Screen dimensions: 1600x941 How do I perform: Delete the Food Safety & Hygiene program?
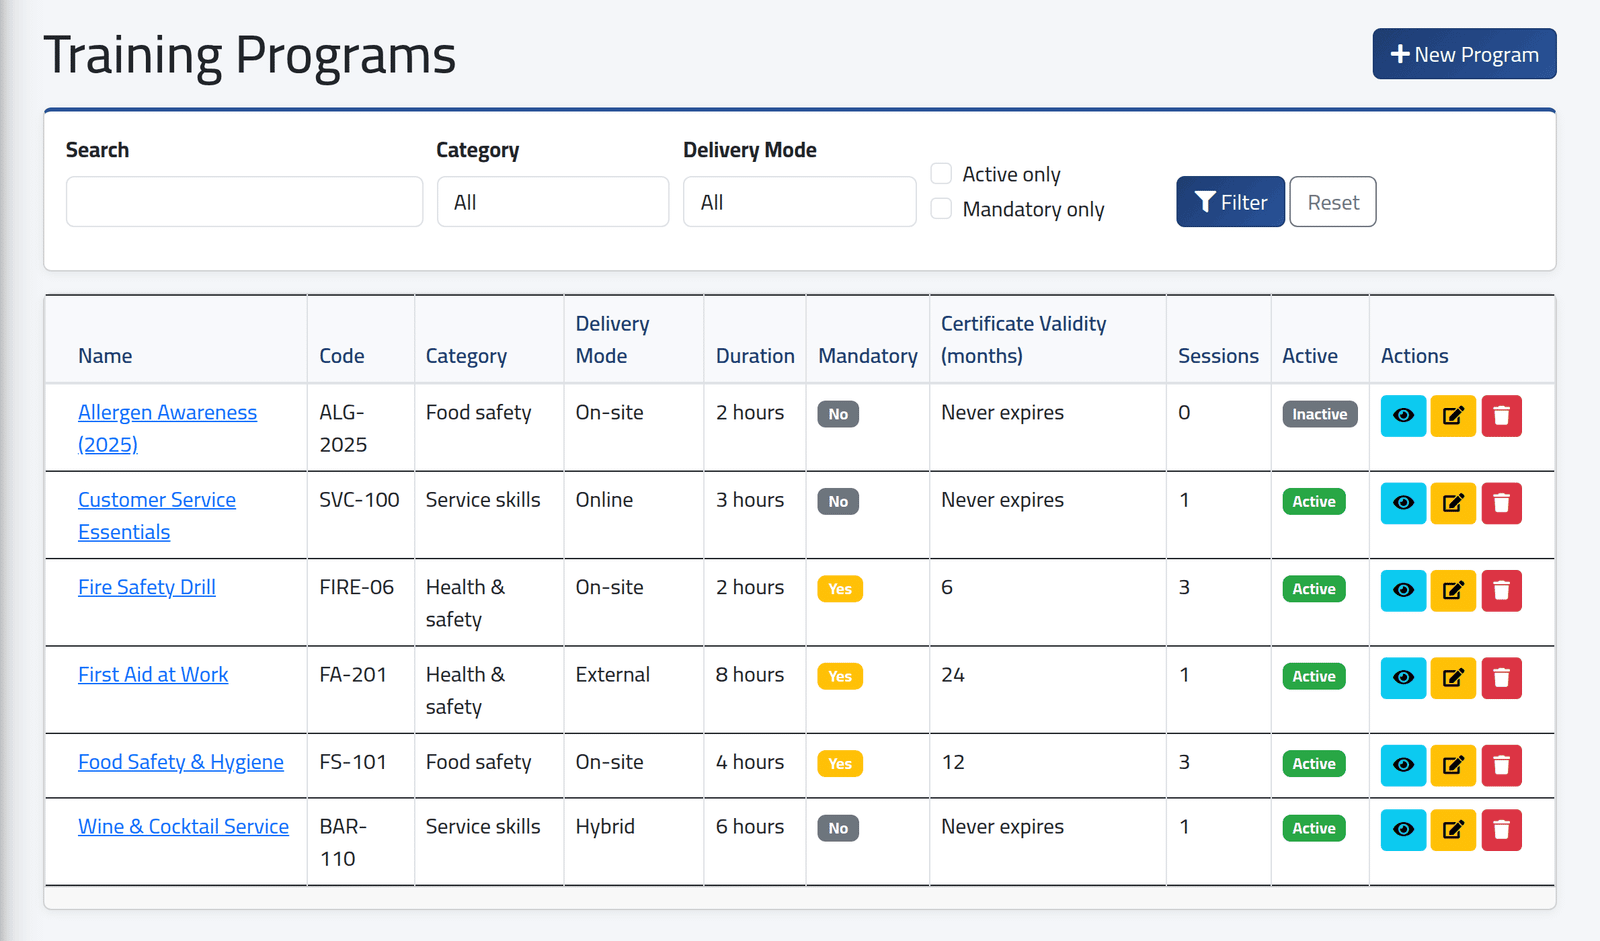(x=1501, y=766)
